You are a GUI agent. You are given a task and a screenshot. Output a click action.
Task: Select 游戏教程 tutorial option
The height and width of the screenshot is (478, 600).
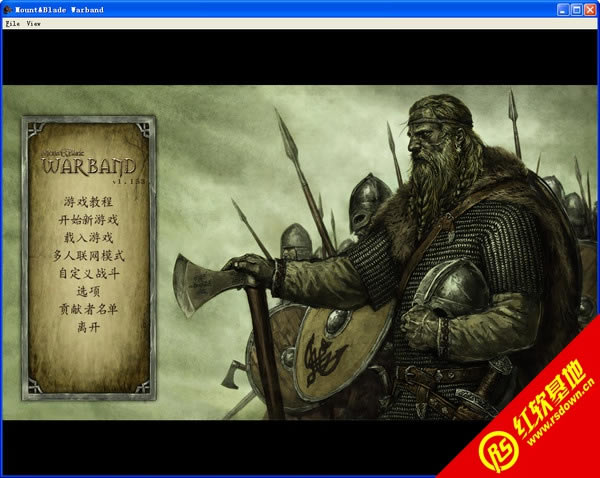[x=89, y=202]
